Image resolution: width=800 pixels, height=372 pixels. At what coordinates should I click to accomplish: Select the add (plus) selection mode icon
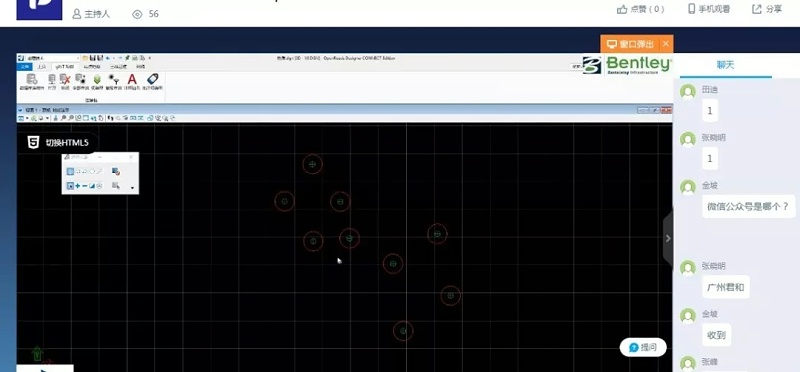point(78,186)
